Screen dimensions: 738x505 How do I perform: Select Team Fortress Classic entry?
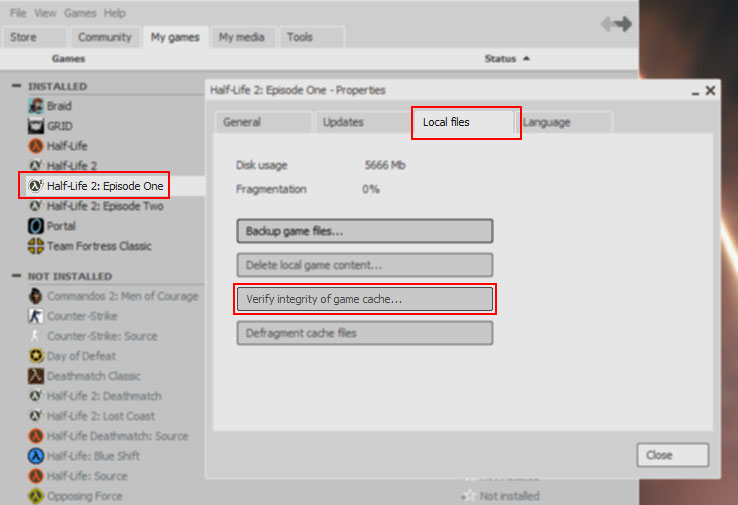99,246
